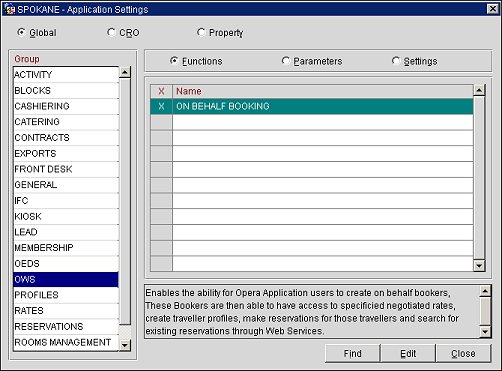Click the Find button

[x=352, y=353]
